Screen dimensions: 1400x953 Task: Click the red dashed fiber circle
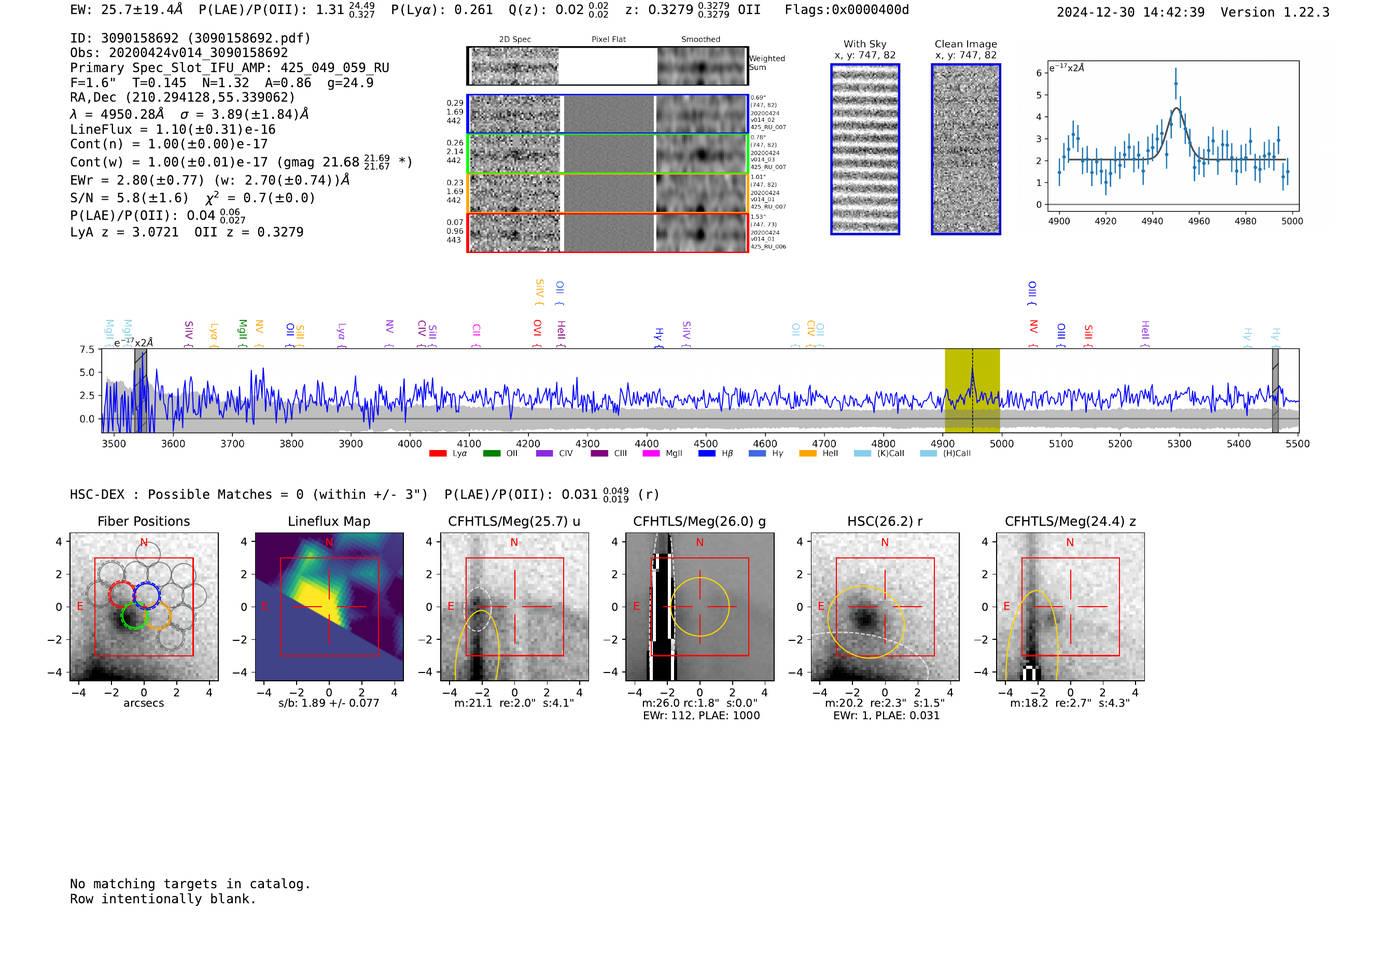click(x=120, y=595)
